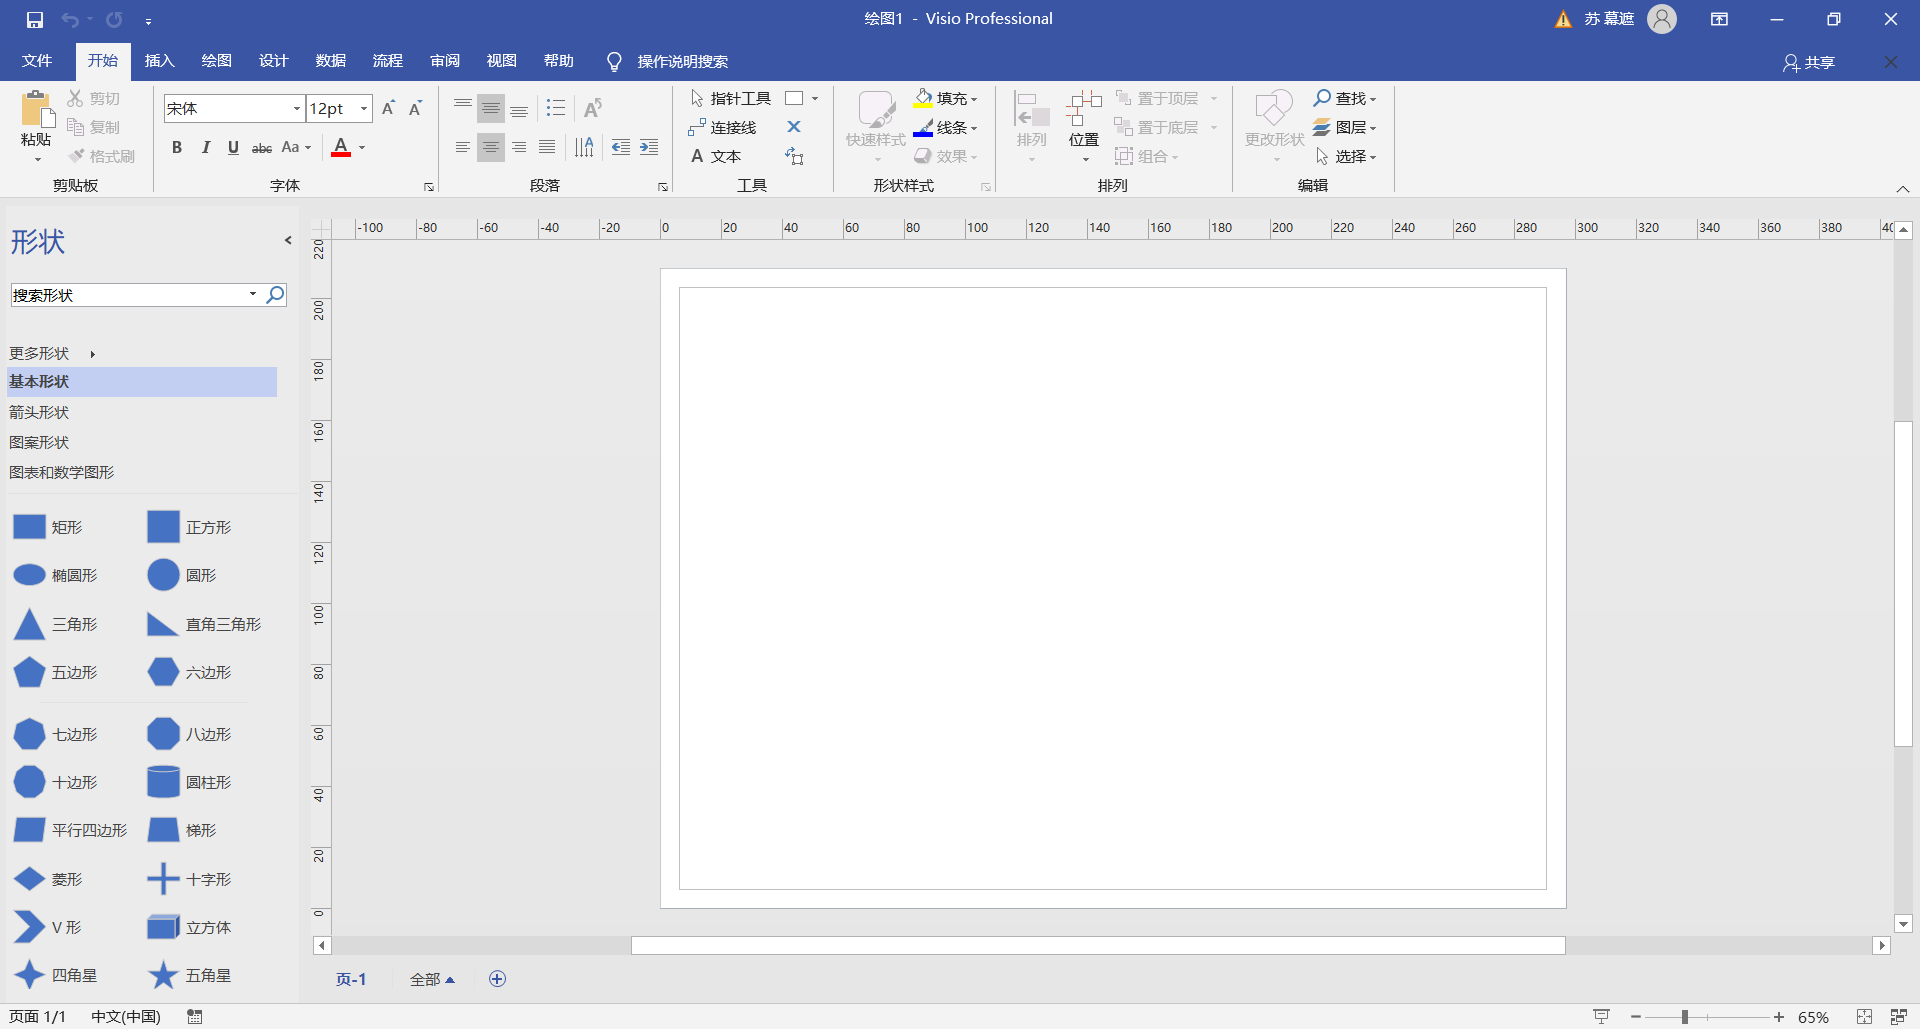Open the Layers (图层) dropdown

[x=1345, y=127]
